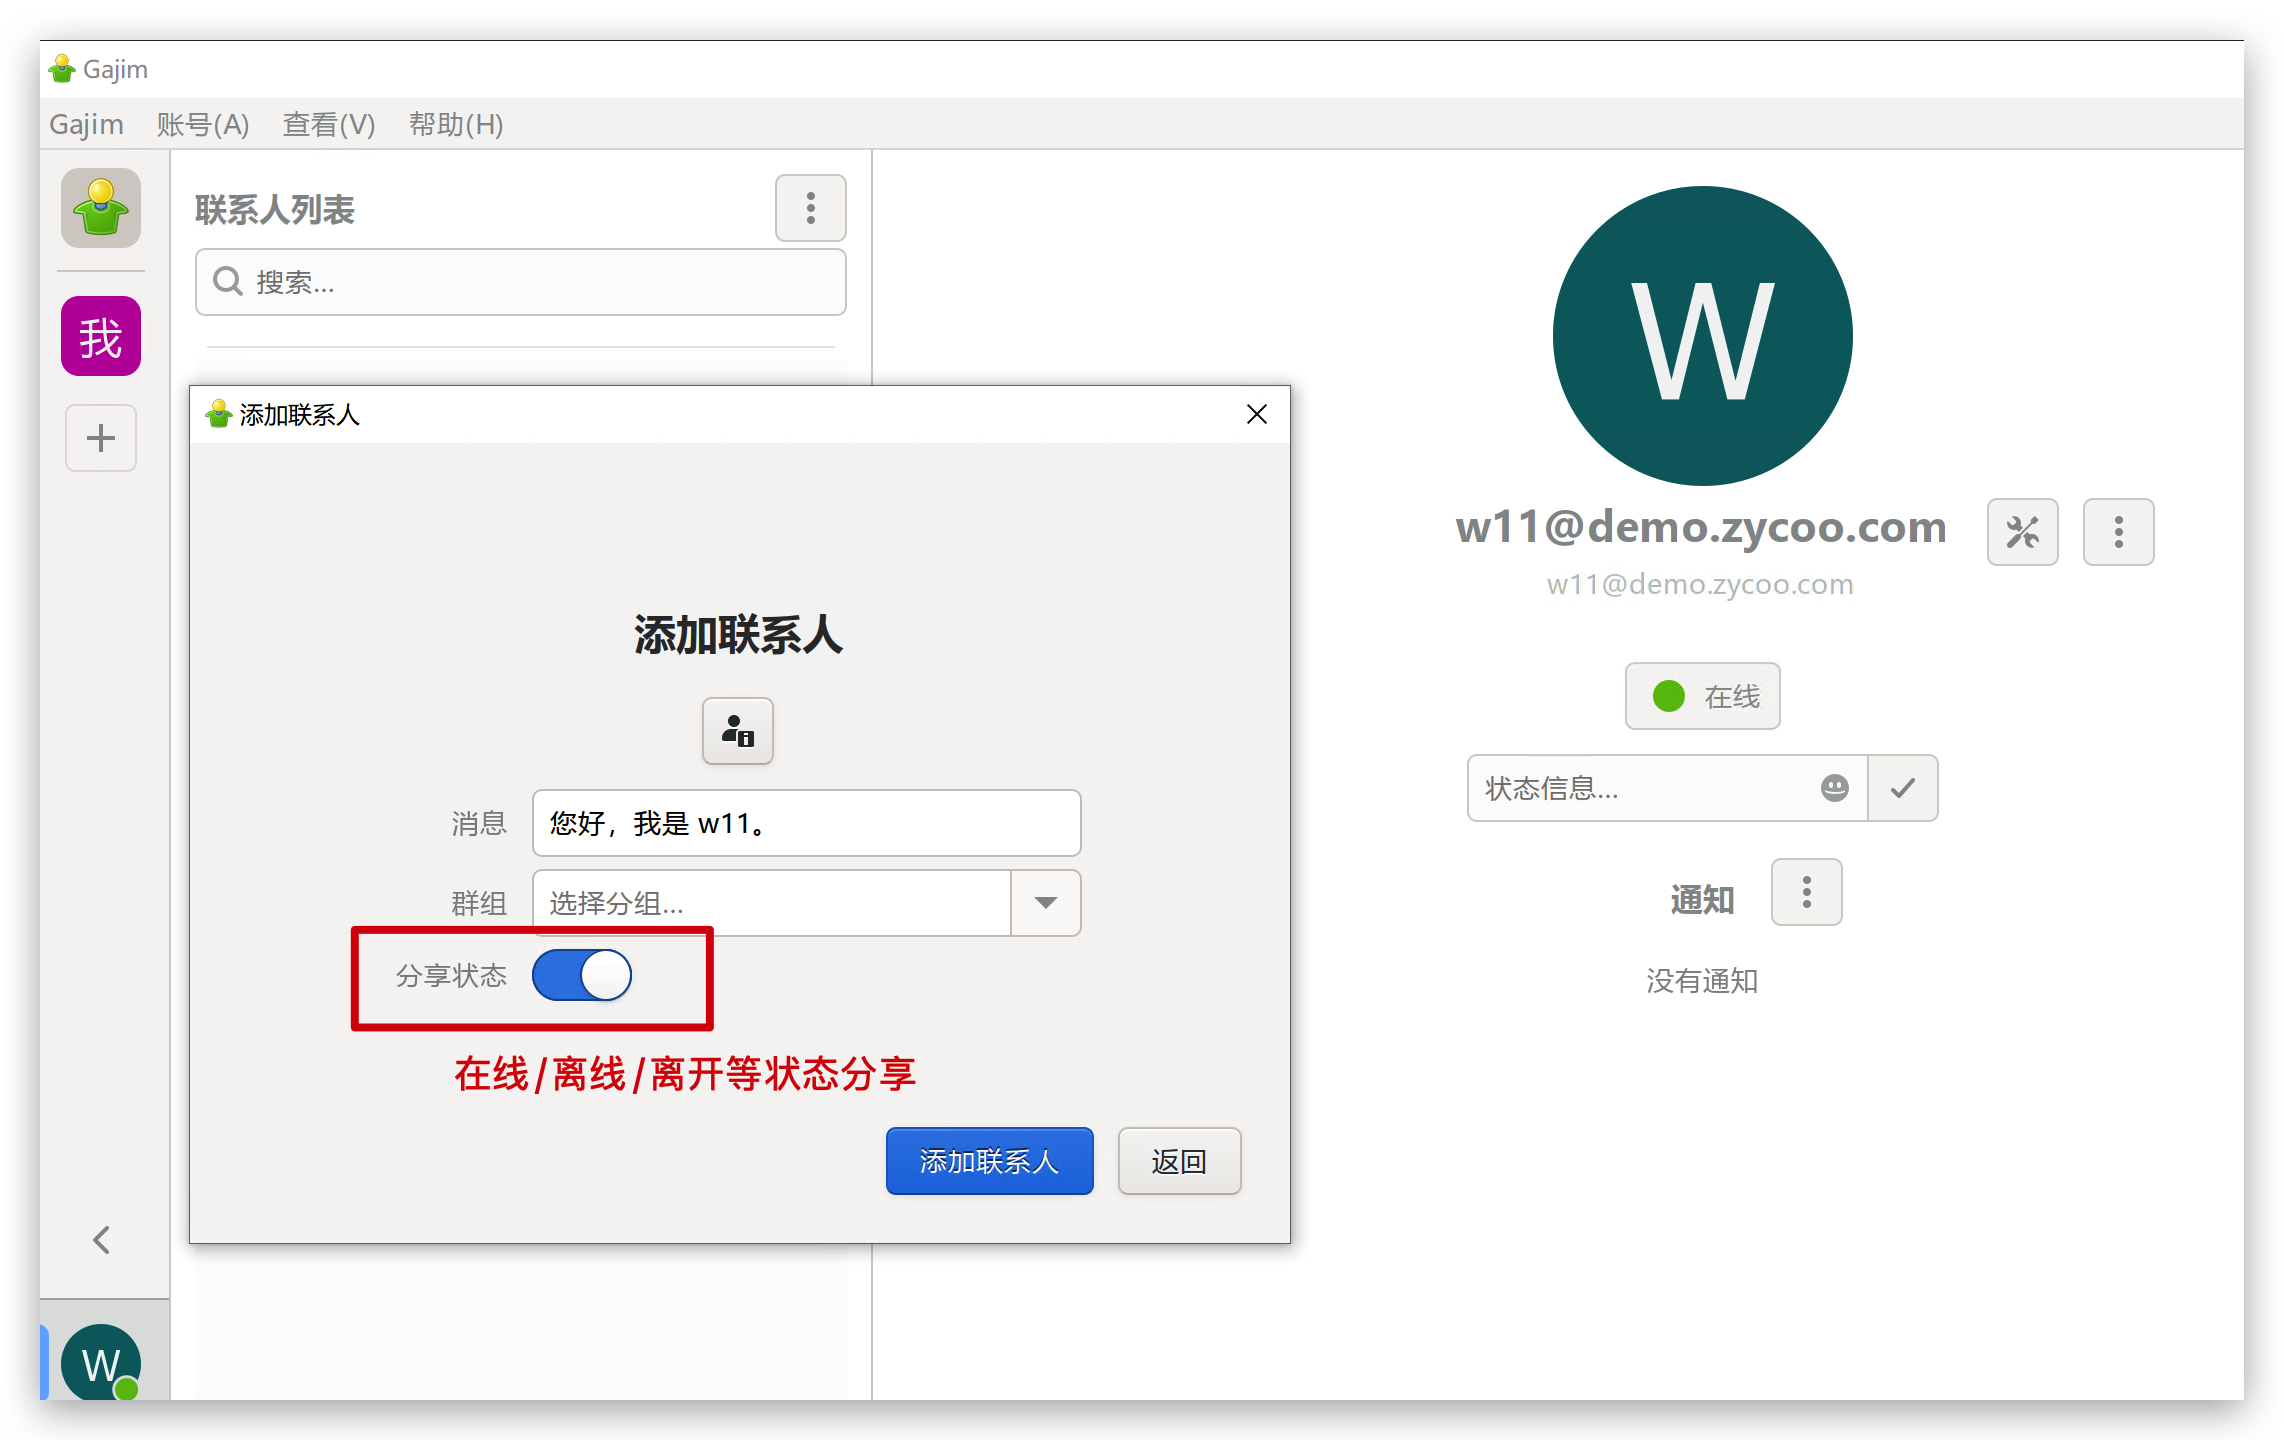Click the gray w11@demo.zycoo.com address text
2284x1440 pixels.
[x=1700, y=584]
